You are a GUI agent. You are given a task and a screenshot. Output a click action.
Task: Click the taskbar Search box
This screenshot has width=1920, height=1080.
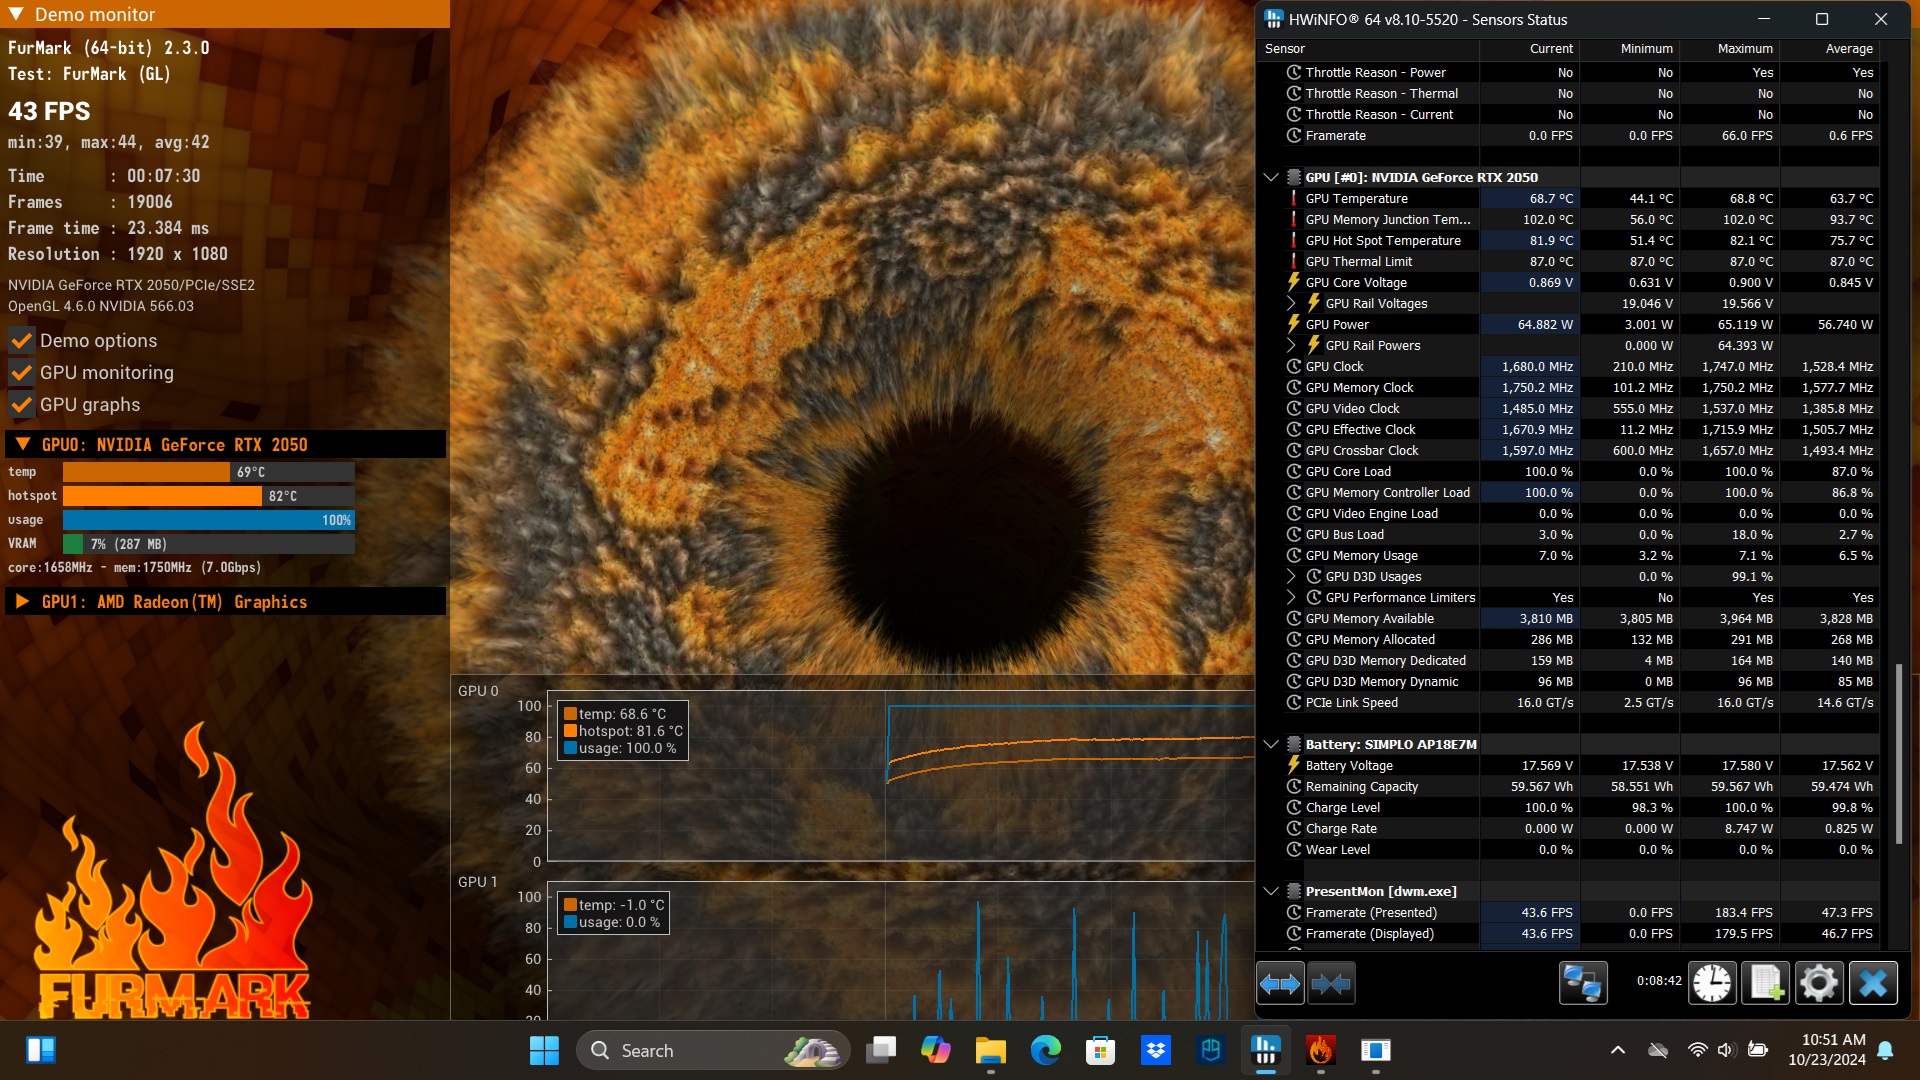(x=713, y=1050)
